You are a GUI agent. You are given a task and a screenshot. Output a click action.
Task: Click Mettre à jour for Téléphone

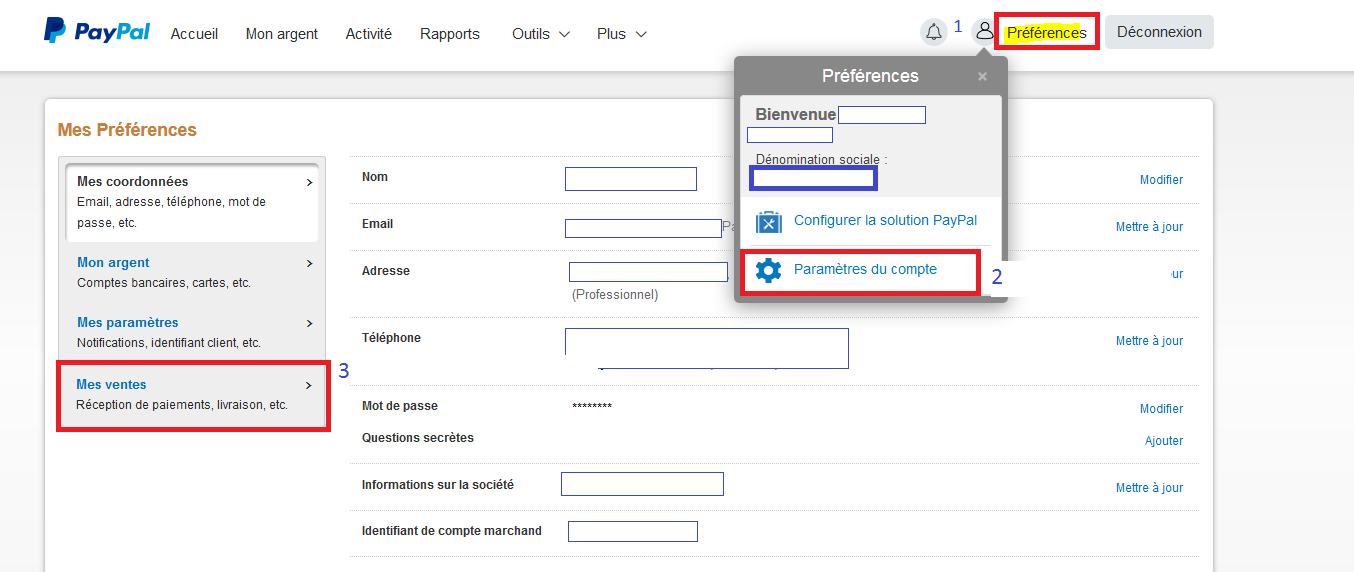1149,341
